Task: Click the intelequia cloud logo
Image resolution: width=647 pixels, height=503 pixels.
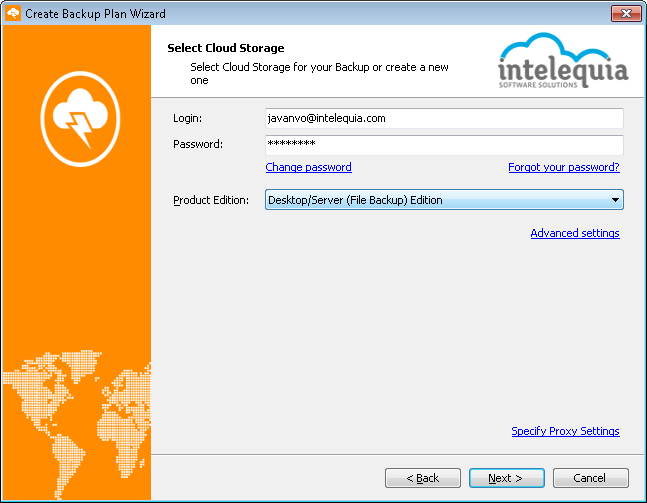Action: (x=563, y=61)
